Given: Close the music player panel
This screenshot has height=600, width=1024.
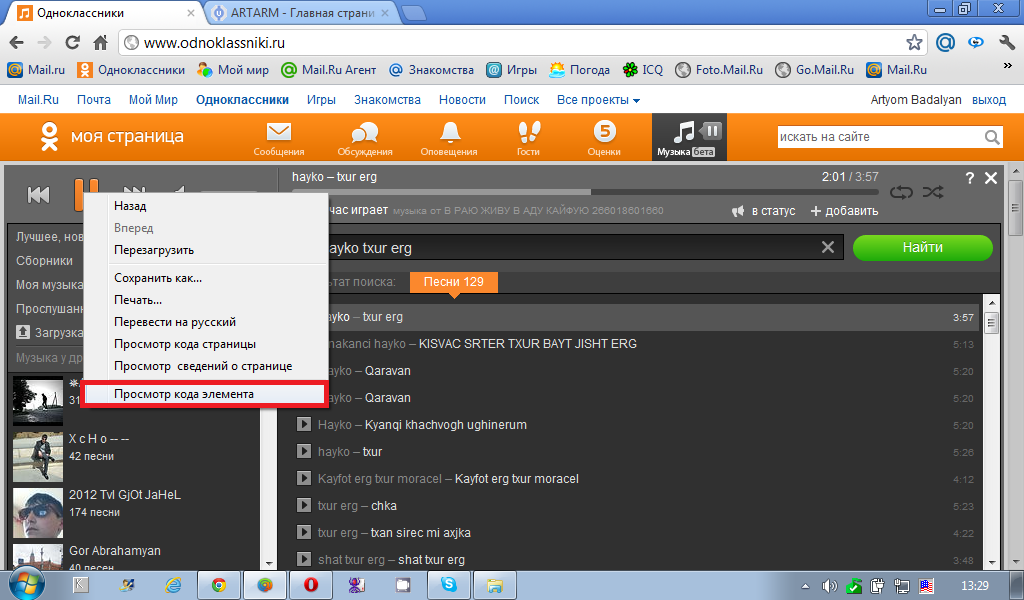Looking at the screenshot, I should (991, 178).
